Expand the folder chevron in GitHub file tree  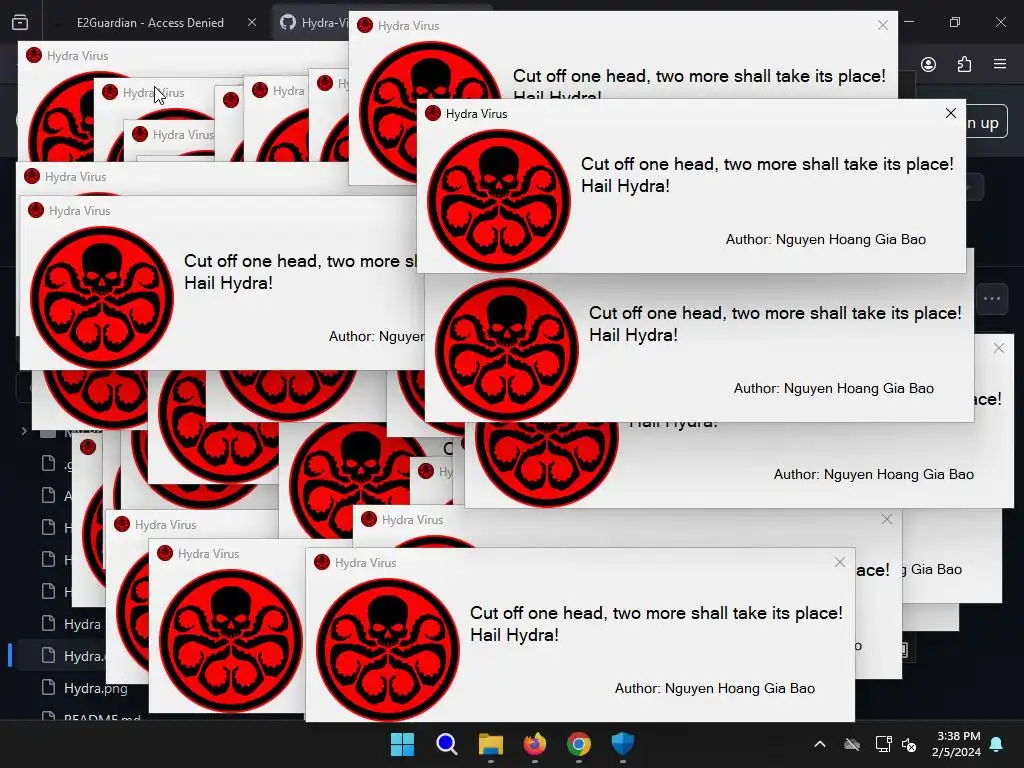[x=24, y=431]
